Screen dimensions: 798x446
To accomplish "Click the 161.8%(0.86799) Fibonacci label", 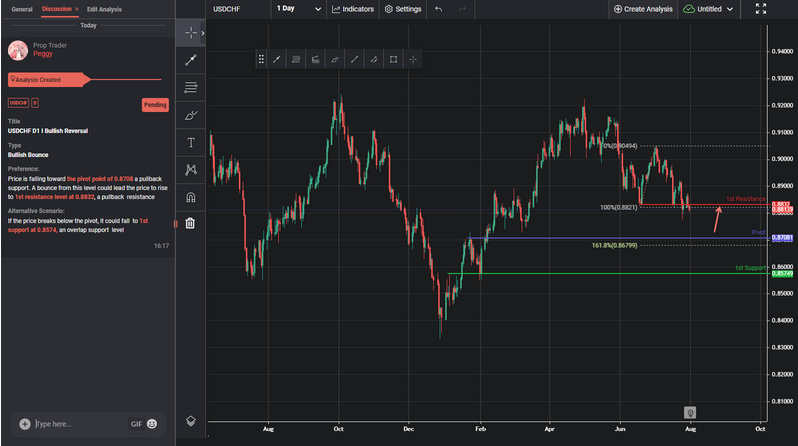I will coord(614,245).
